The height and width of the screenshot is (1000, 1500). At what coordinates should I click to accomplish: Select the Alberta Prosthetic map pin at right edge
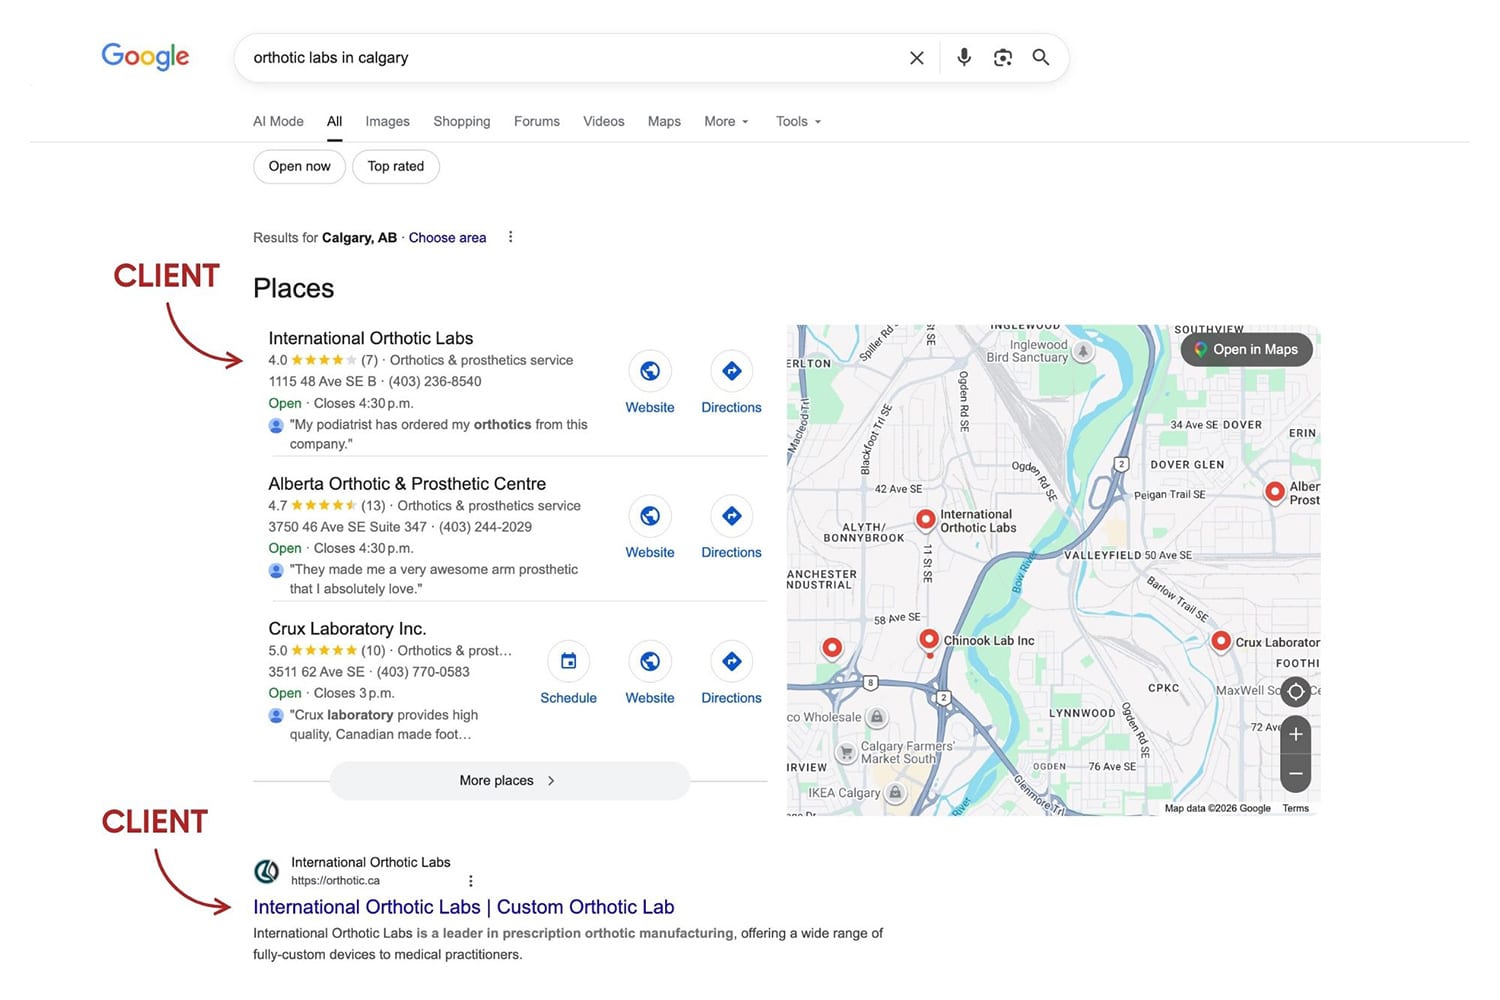tap(1274, 491)
